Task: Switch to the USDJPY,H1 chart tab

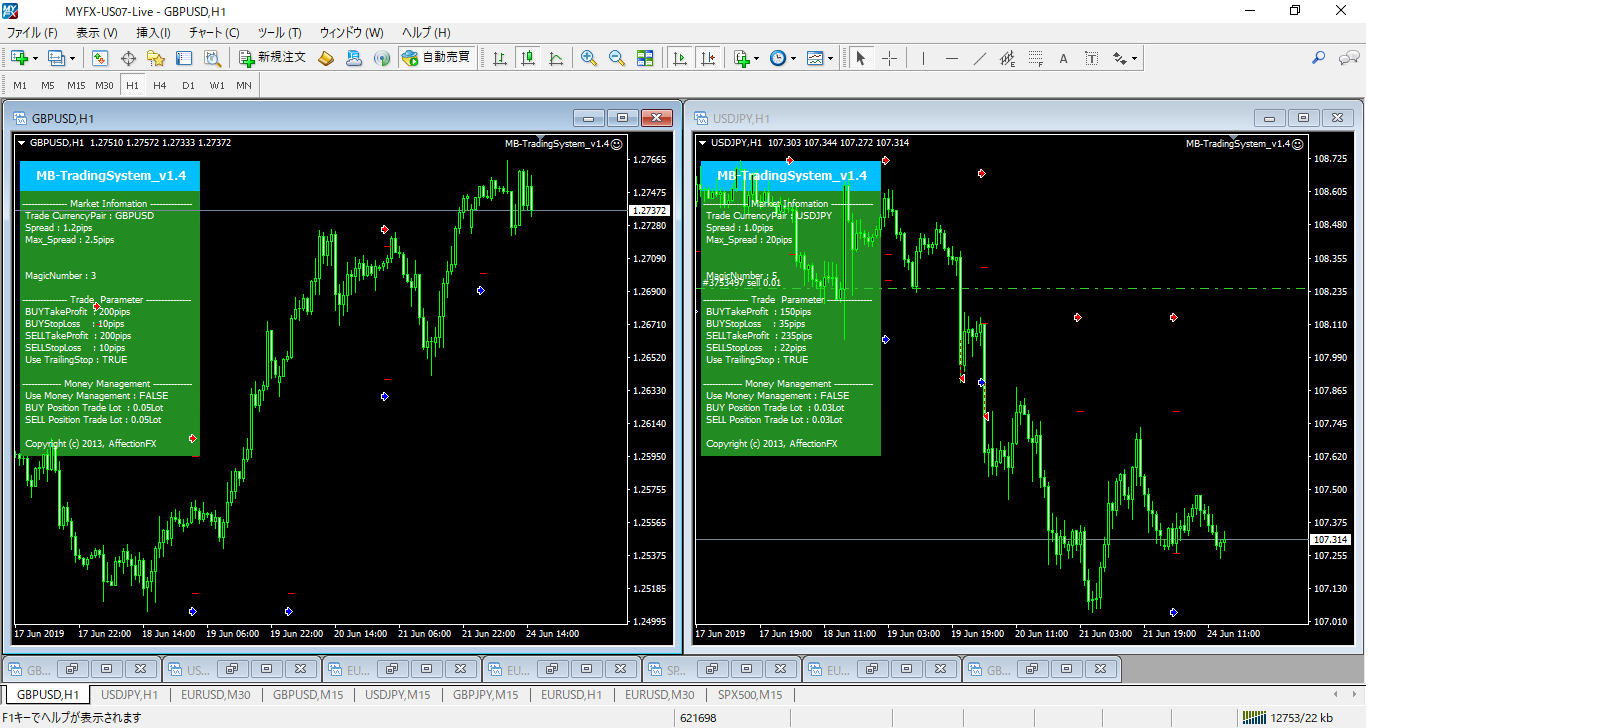Action: click(x=129, y=694)
